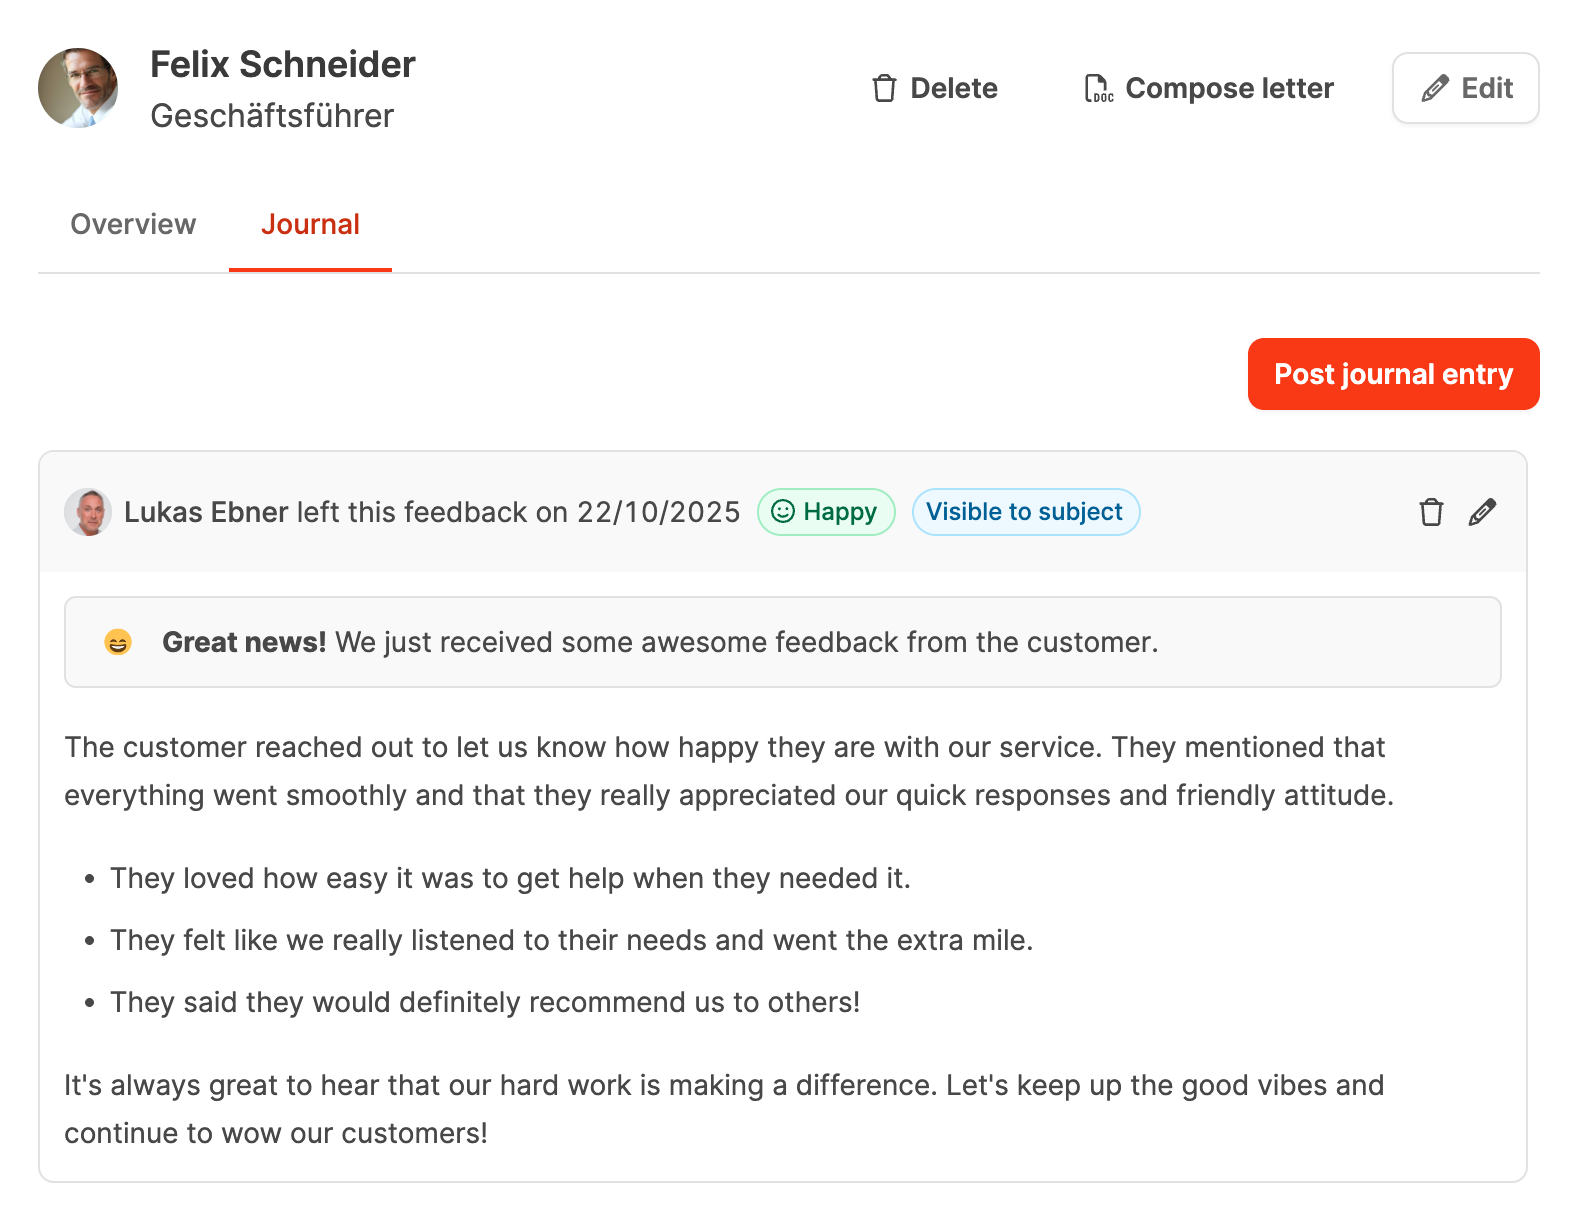Edit the journal entry using pencil icon

[1482, 512]
